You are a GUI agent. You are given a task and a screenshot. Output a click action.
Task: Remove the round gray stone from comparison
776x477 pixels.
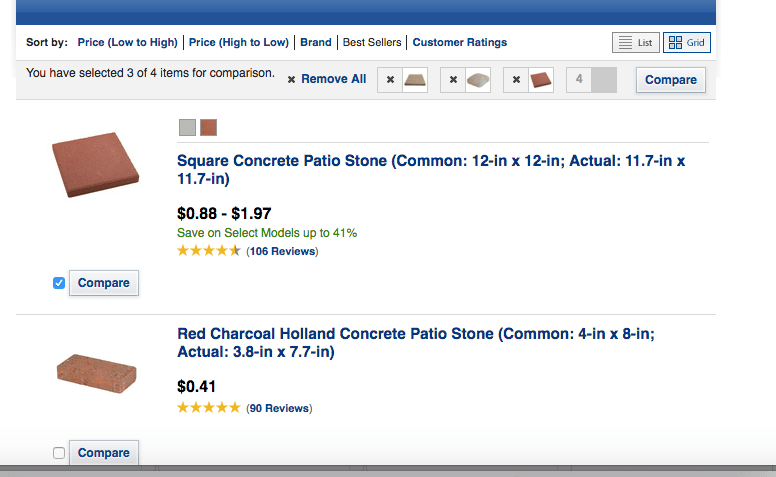click(453, 80)
